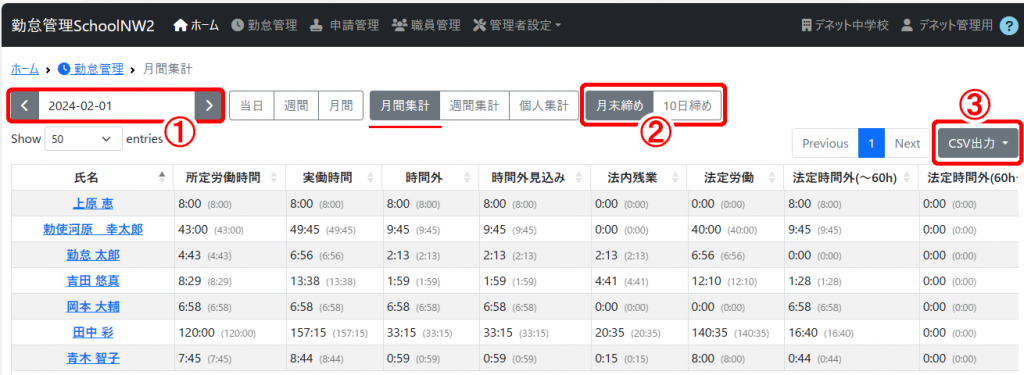Open the Show entries count dropdown
Viewport: 1024px width, 375px height.
(83, 139)
